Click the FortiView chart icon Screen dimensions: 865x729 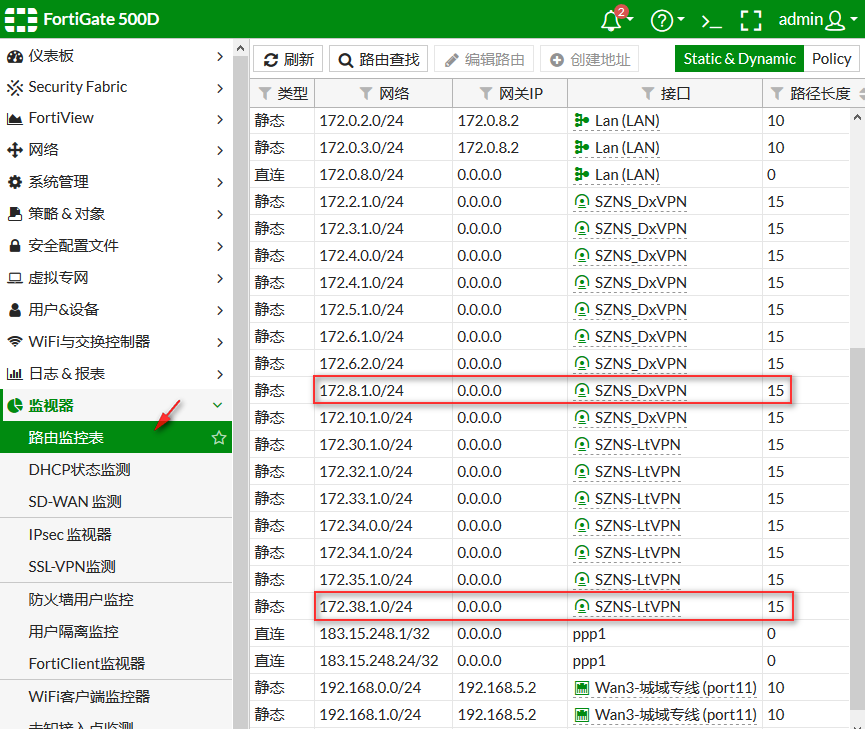click(x=15, y=119)
